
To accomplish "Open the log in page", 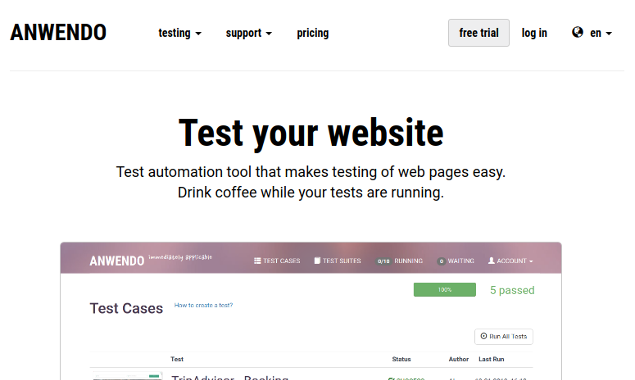I will coord(534,33).
